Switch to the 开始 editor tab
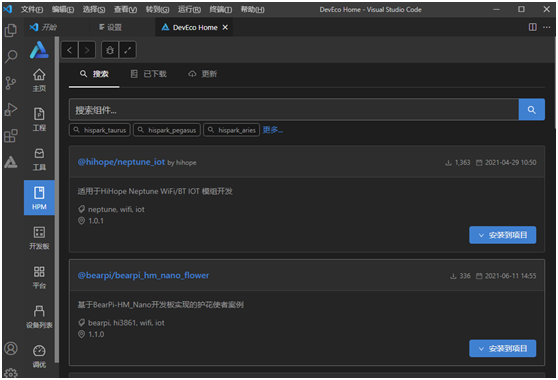Viewport: 558px width, 380px height. click(44, 27)
